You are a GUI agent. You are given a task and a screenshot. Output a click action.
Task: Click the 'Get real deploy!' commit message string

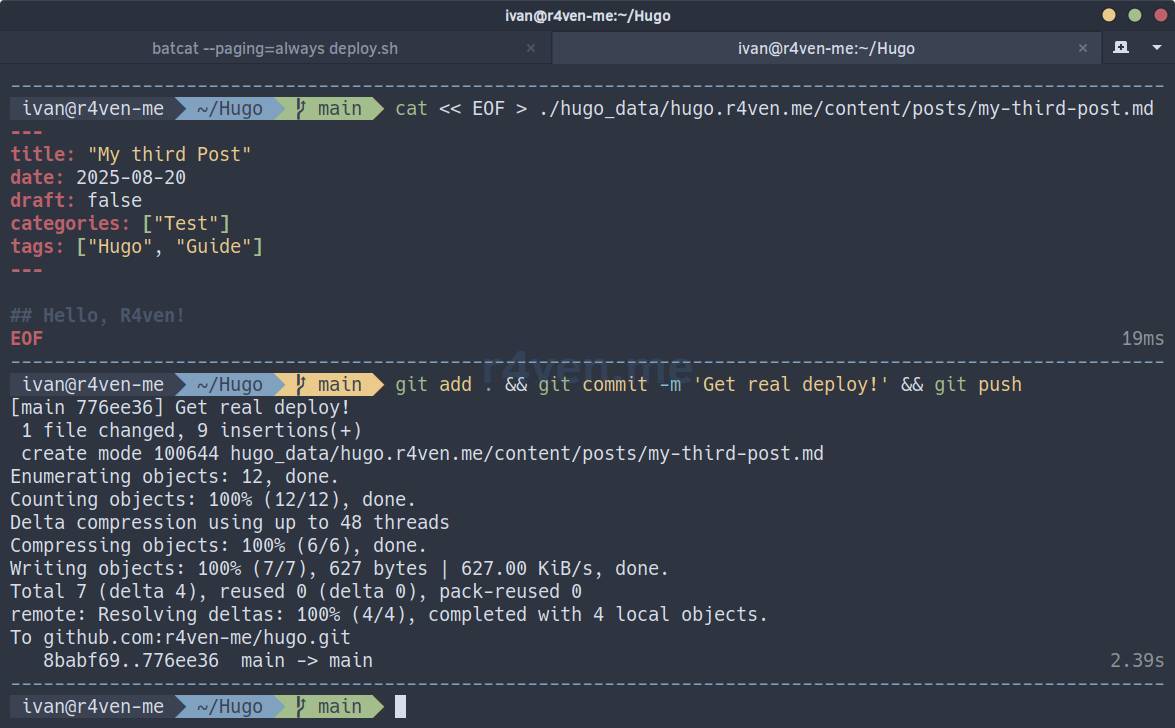click(x=791, y=385)
